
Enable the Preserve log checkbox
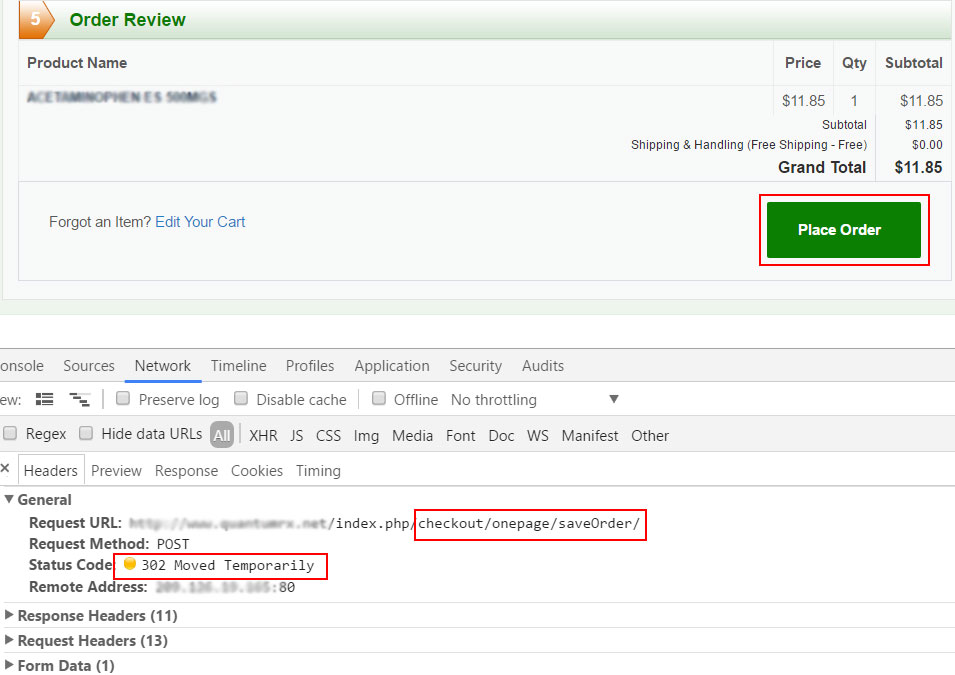coord(123,399)
